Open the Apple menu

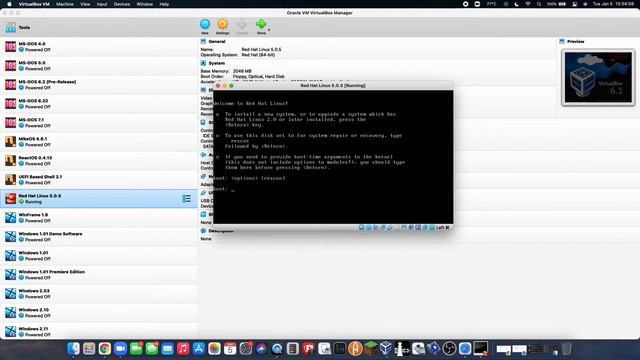click(x=9, y=4)
